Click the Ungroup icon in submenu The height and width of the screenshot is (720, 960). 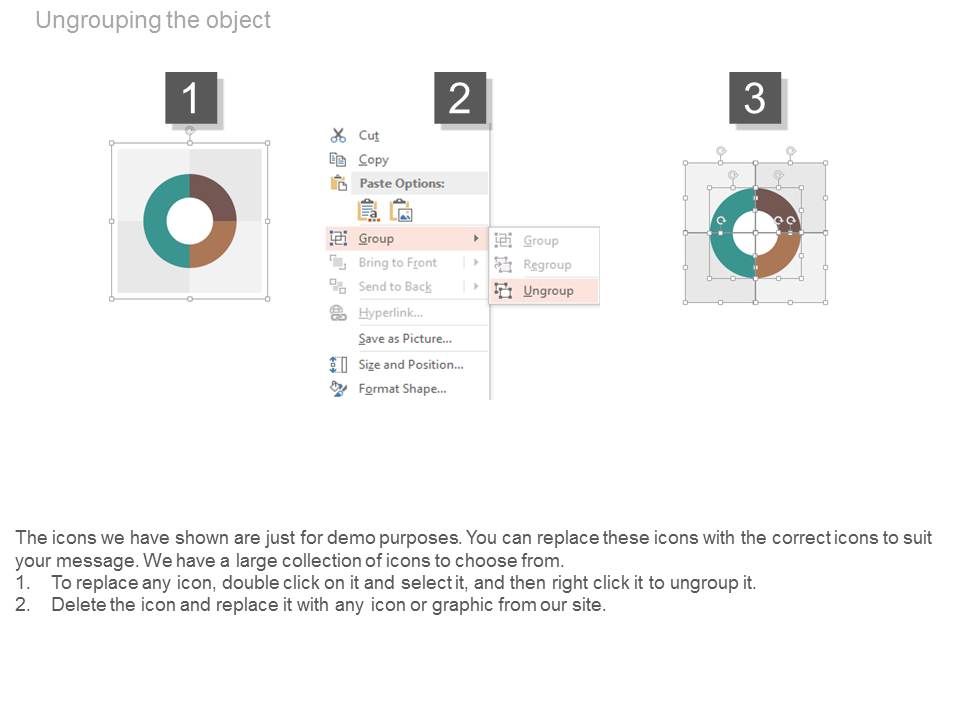tap(503, 291)
